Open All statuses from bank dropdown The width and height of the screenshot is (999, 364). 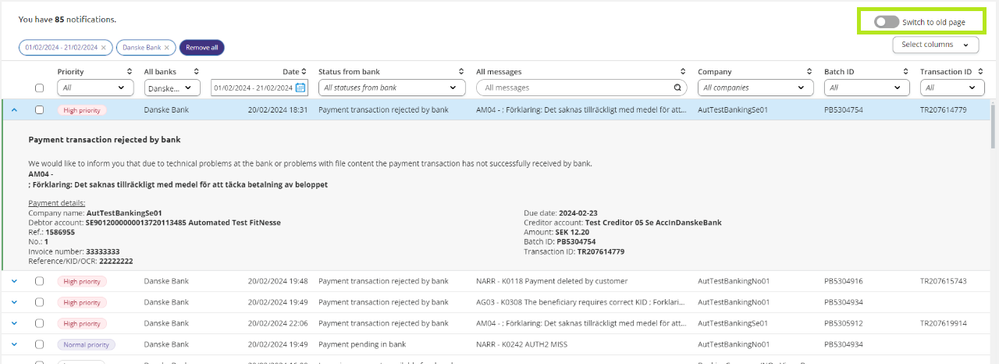click(x=390, y=87)
